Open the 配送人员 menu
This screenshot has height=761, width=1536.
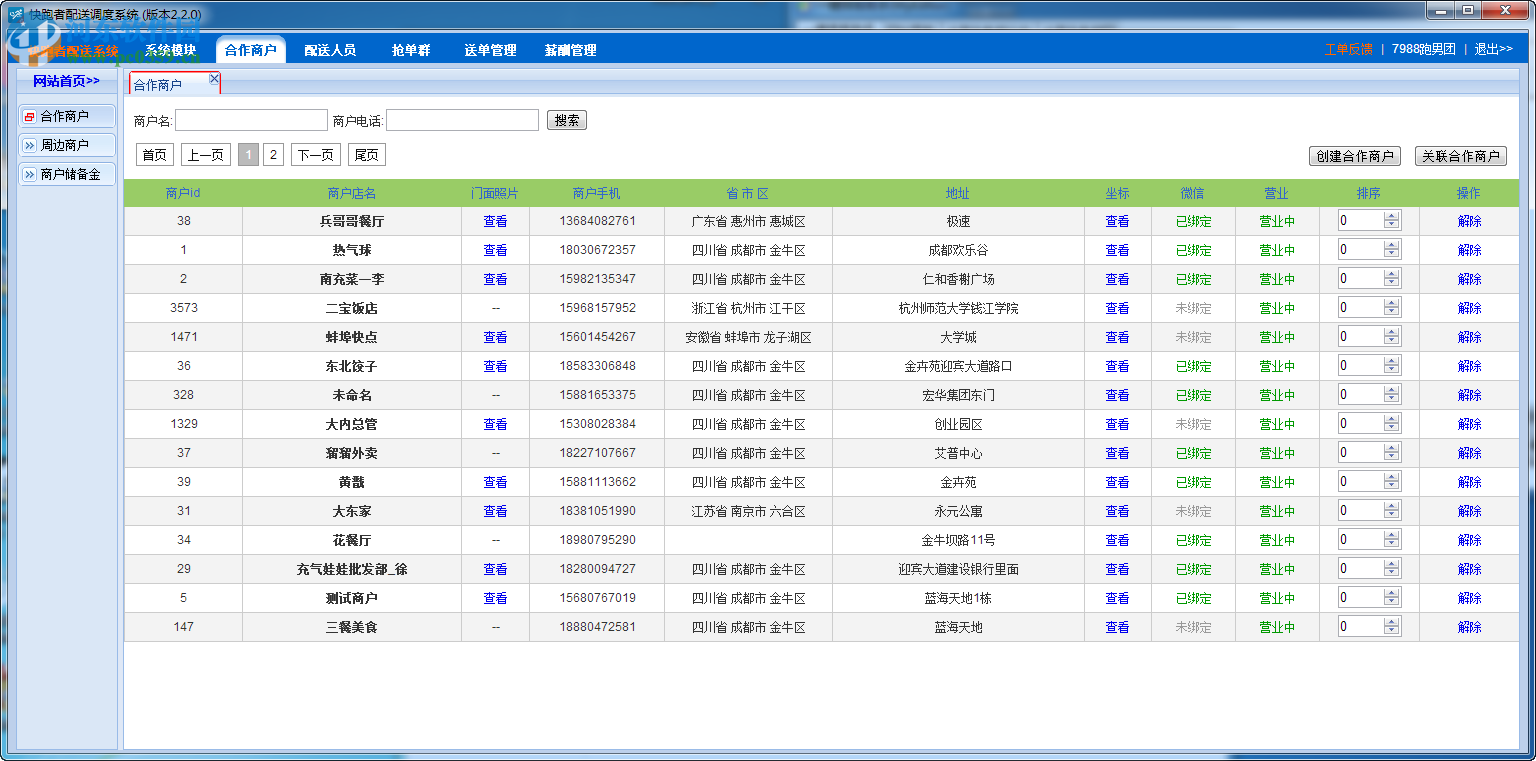click(x=330, y=50)
